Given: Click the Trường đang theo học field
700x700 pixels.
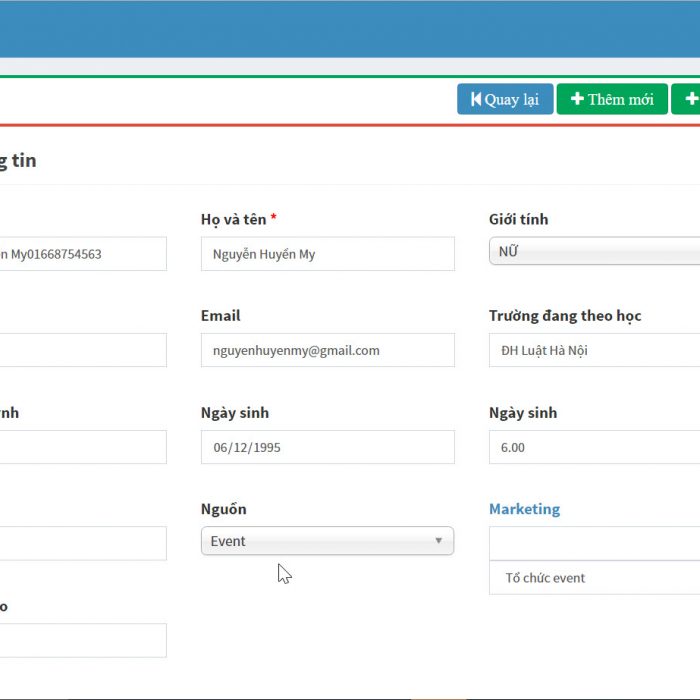Looking at the screenshot, I should (594, 350).
